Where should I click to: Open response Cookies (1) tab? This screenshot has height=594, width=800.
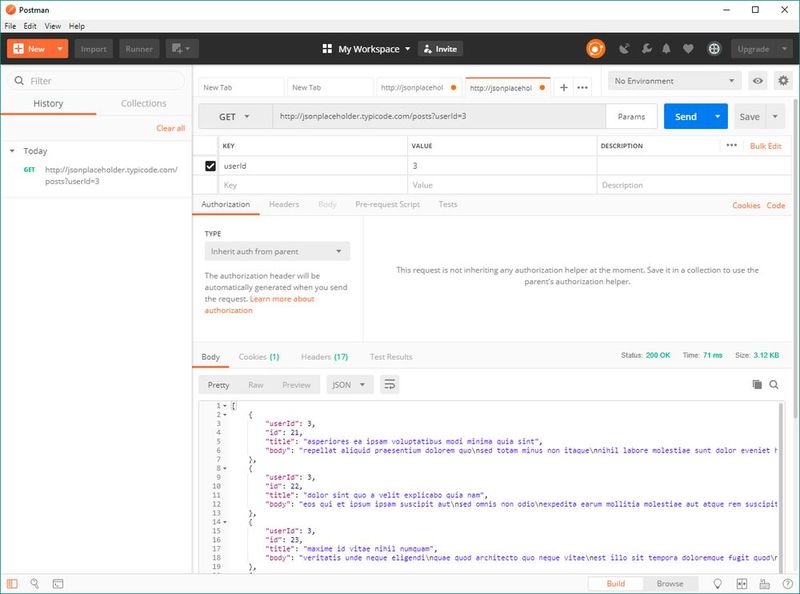tap(259, 357)
